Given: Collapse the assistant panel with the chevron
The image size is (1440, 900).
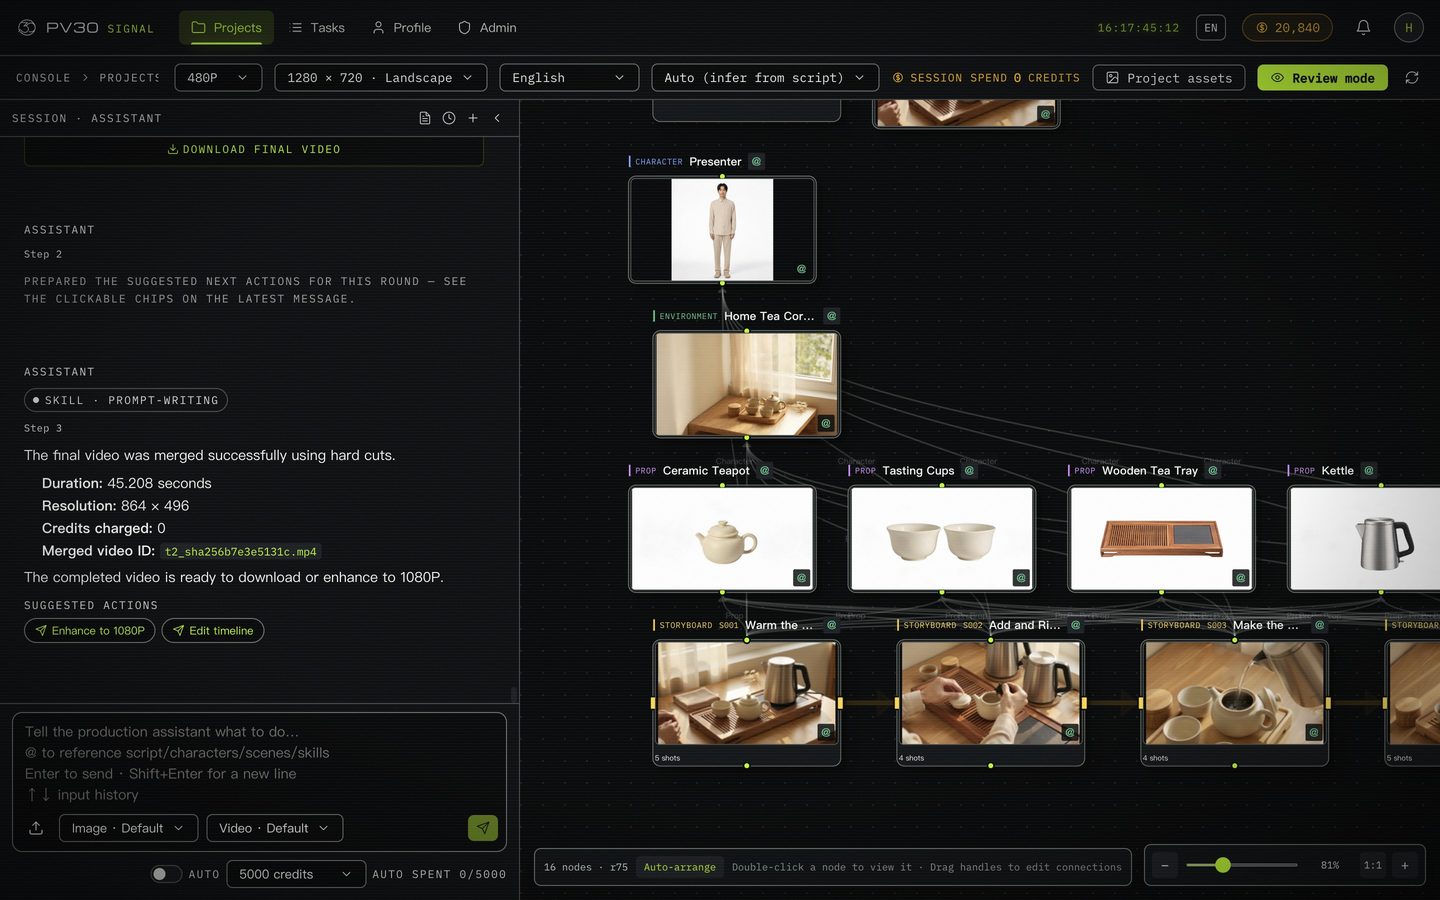Looking at the screenshot, I should tap(497, 118).
